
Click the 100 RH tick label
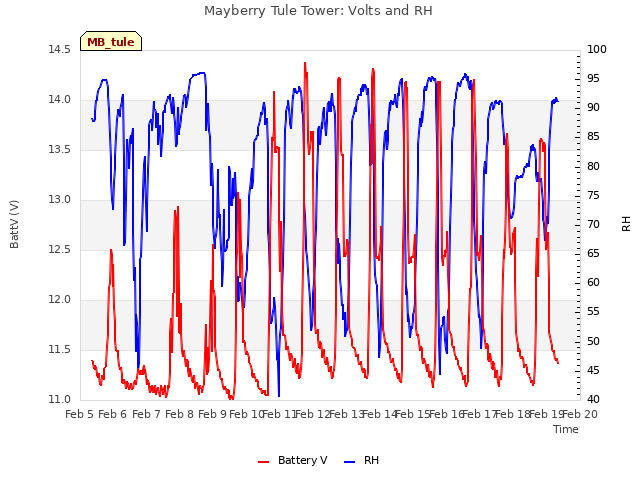tap(597, 49)
